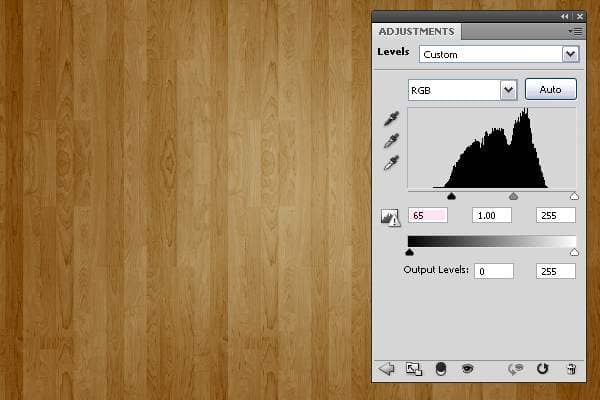Click the output black slider handle

point(409,252)
